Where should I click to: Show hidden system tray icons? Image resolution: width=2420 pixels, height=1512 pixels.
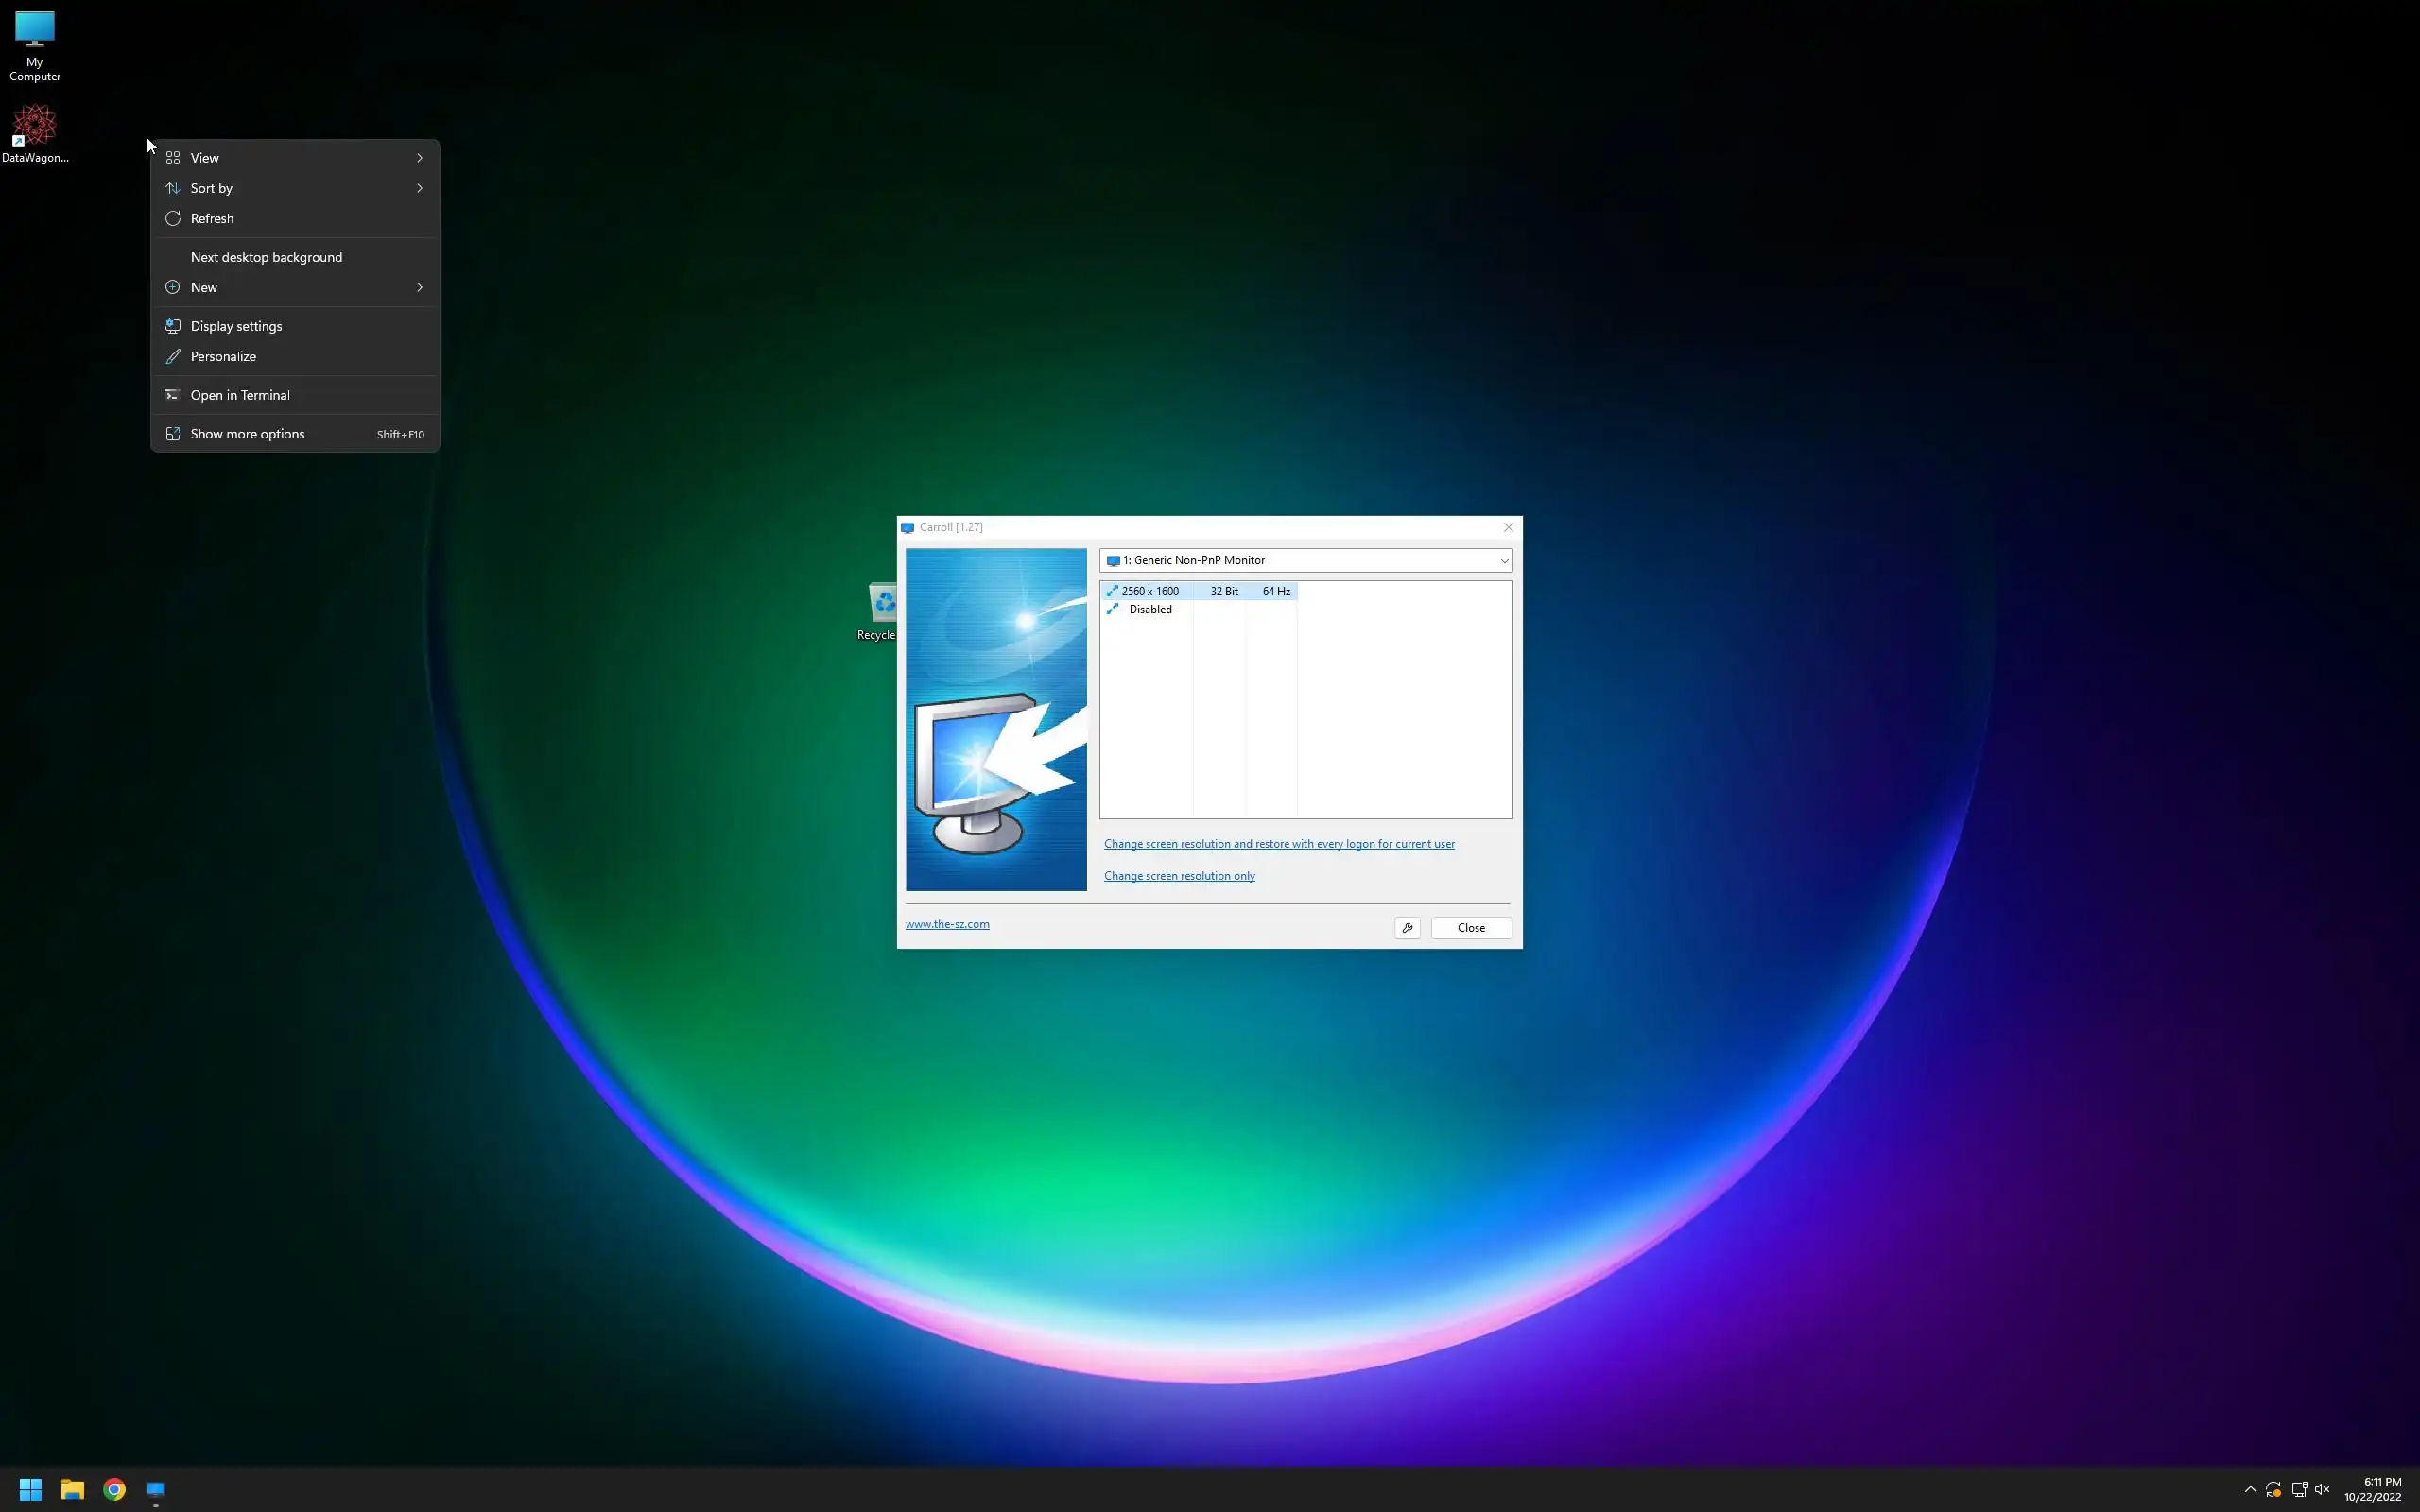pos(2250,1489)
